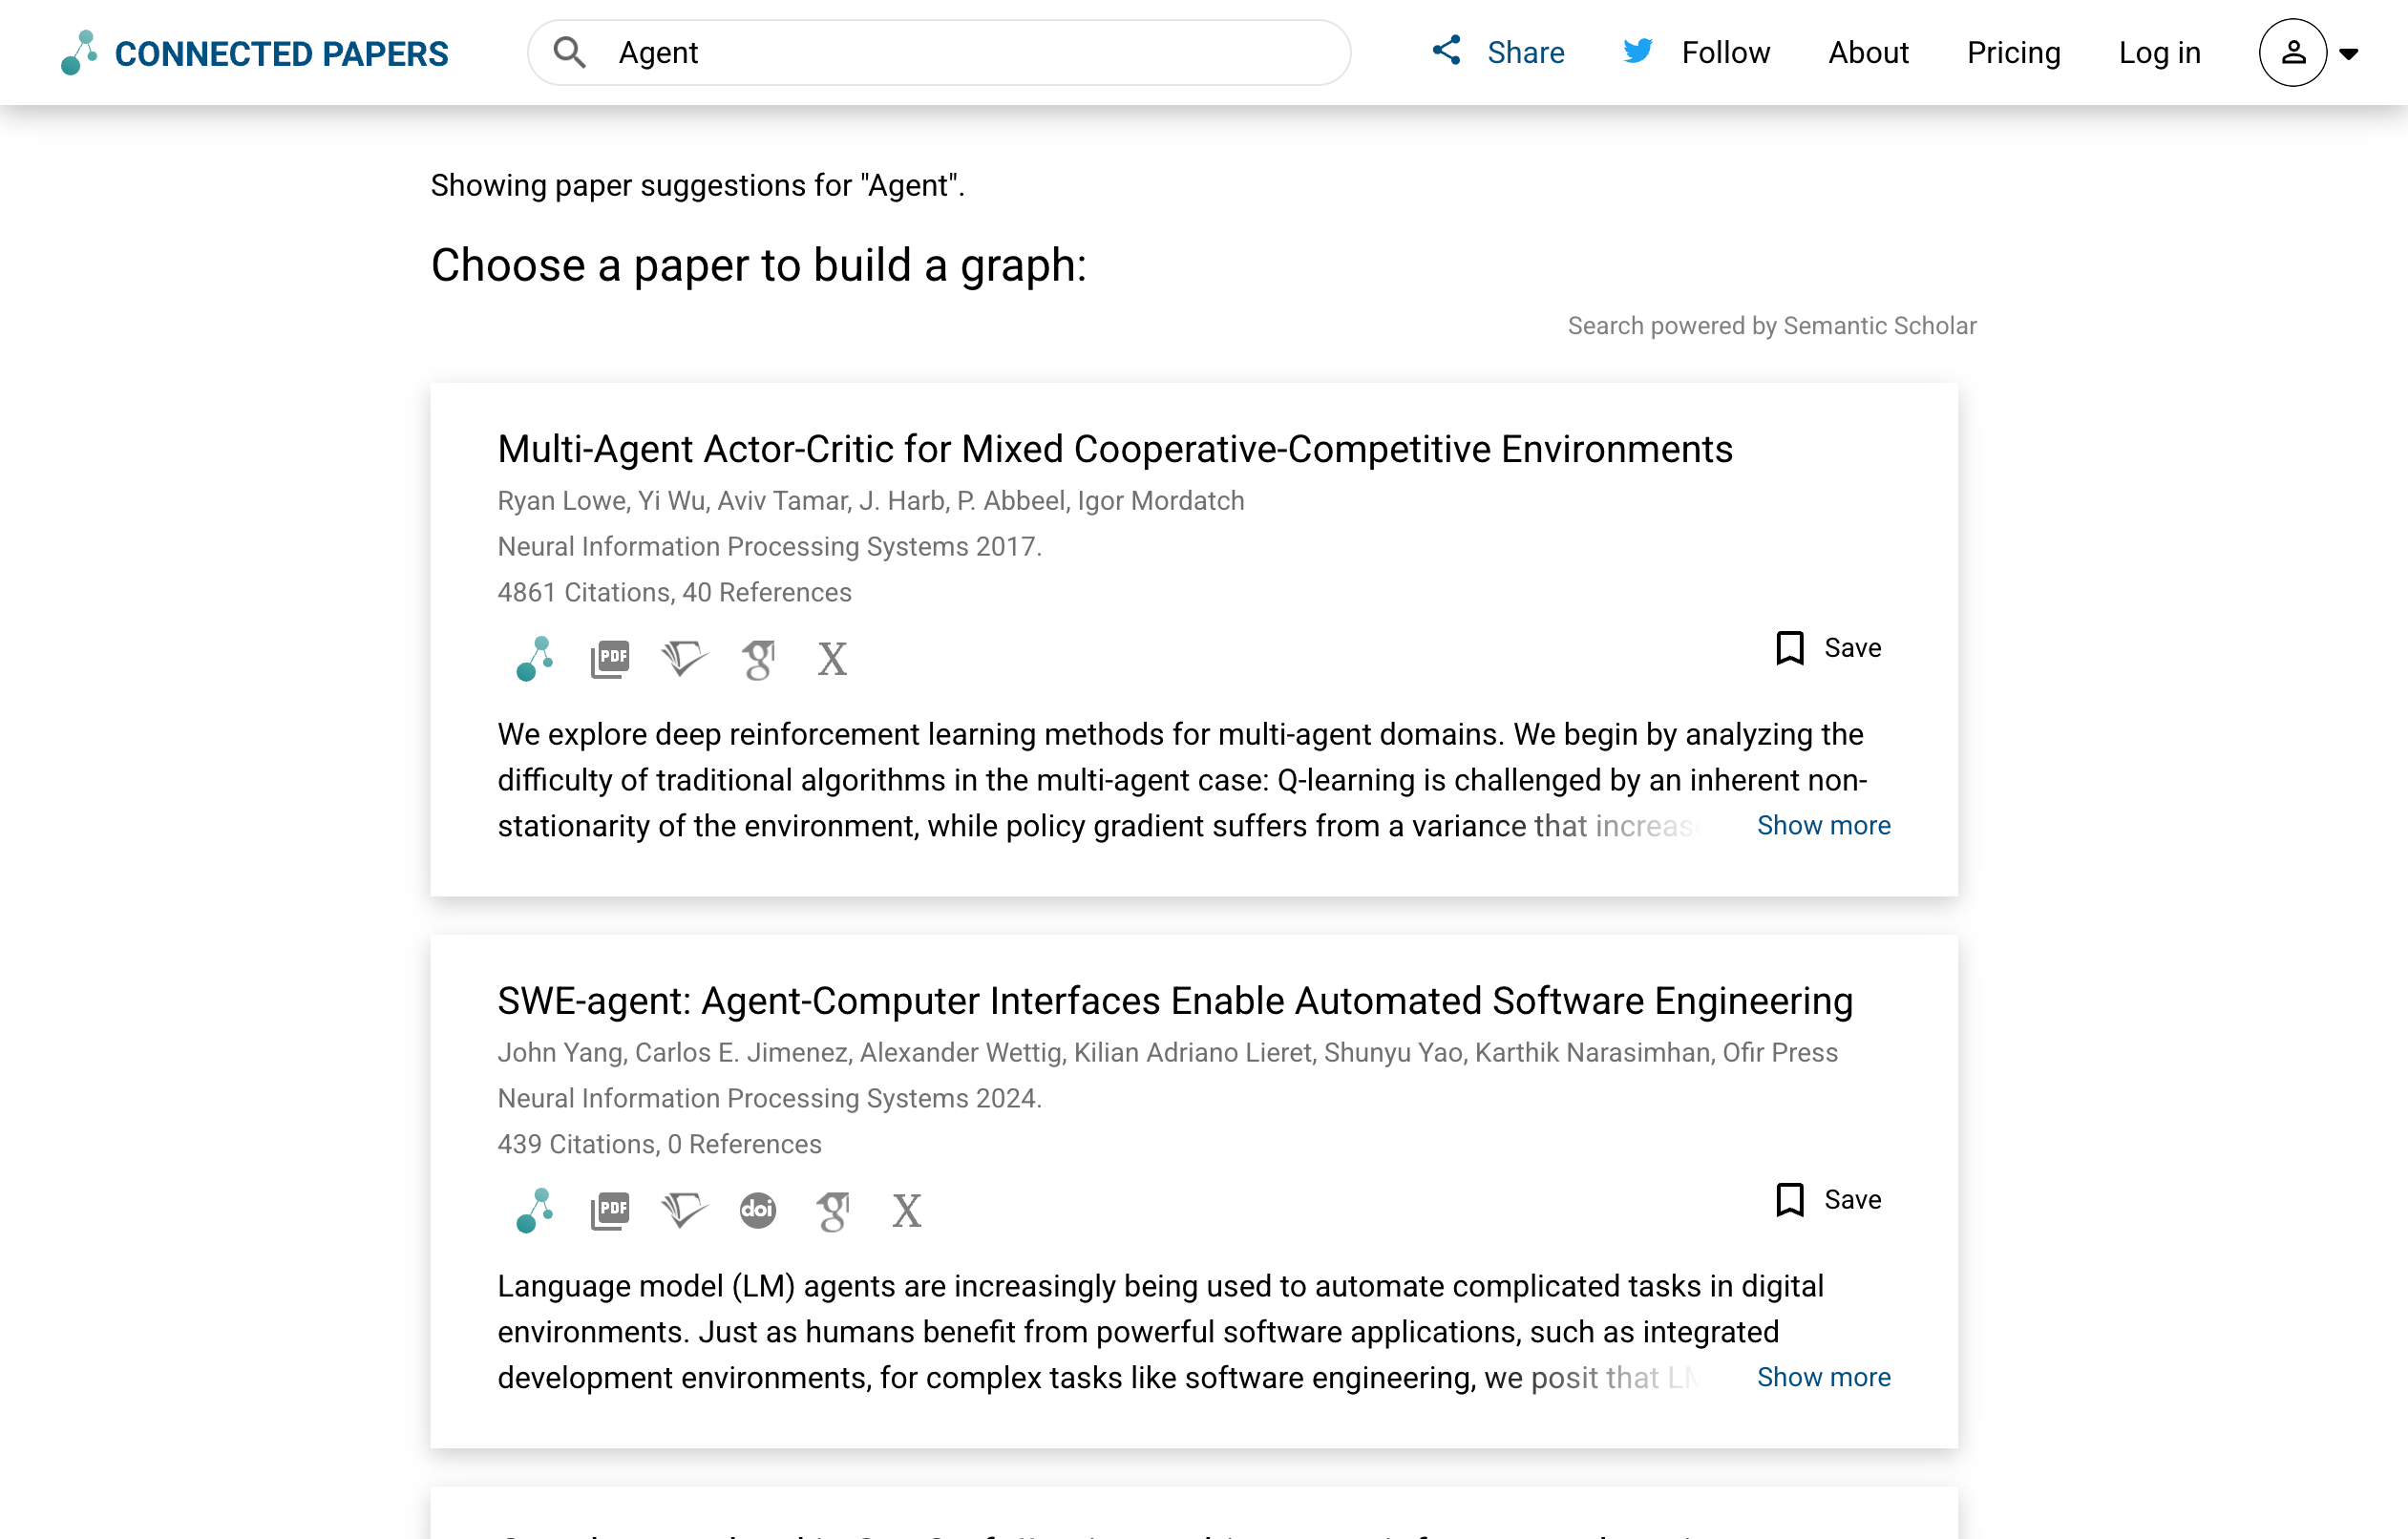Open PDF icon of SWE-agent paper
This screenshot has height=1539, width=2408.
609,1210
